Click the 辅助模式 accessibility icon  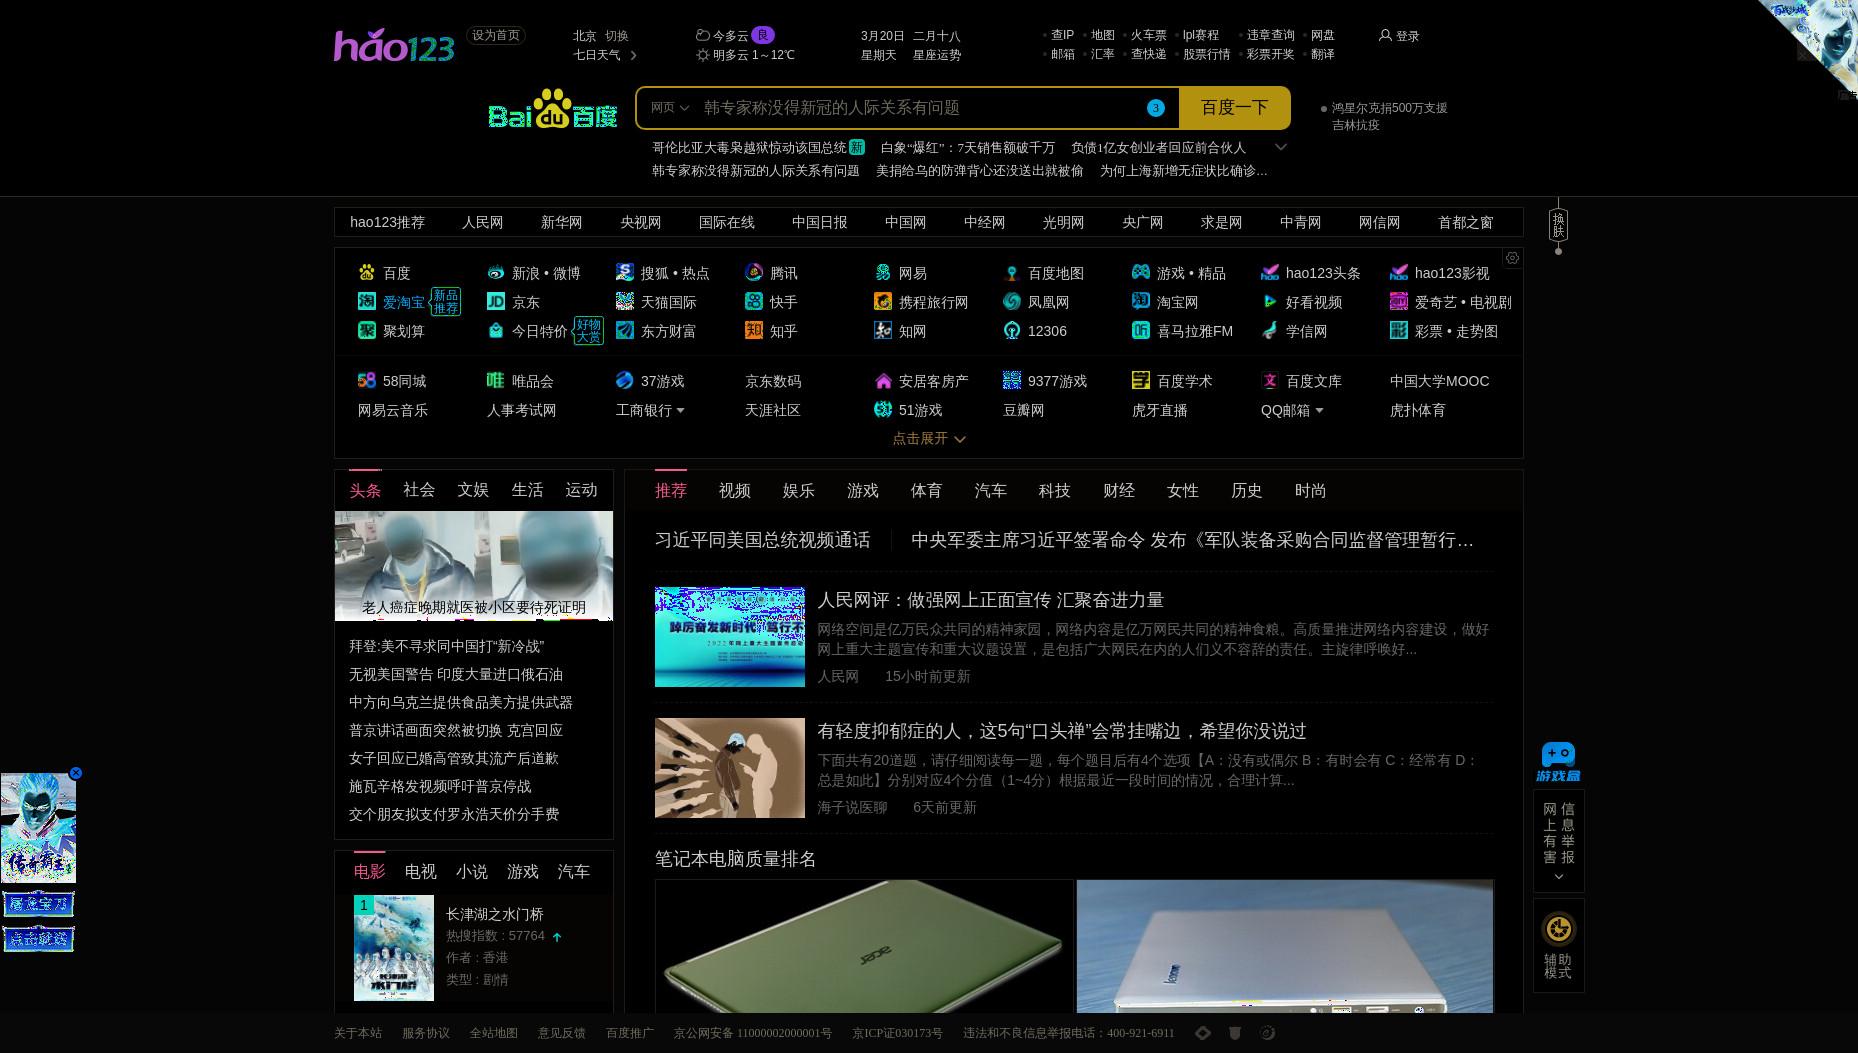[1558, 929]
